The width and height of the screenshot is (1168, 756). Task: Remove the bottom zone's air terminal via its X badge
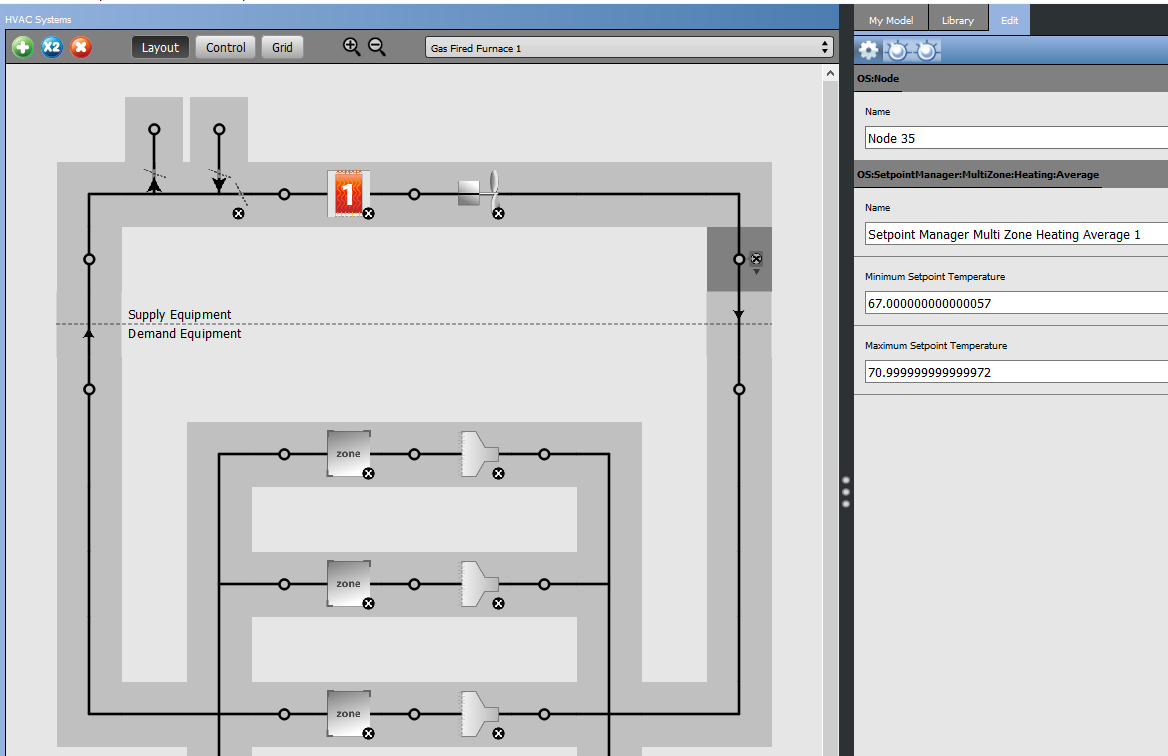tap(499, 734)
